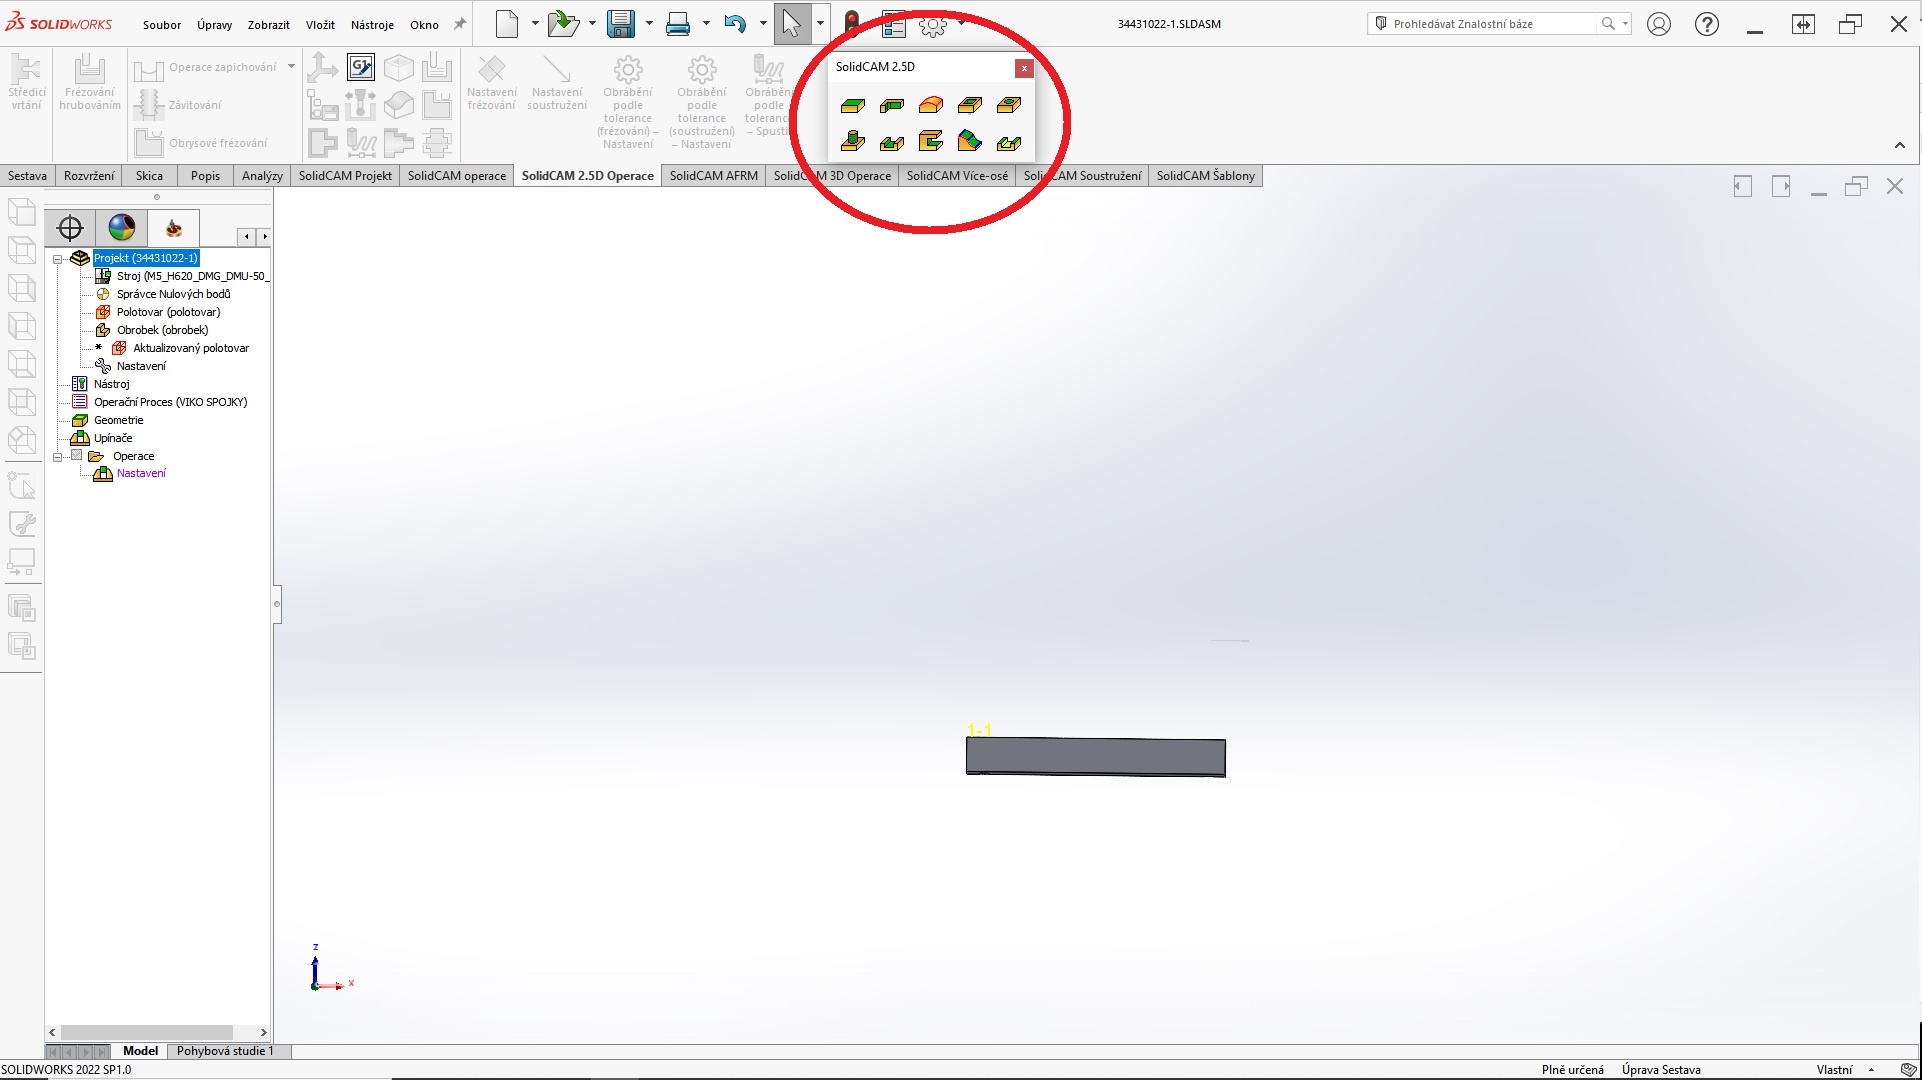Open the file properties list icon
This screenshot has height=1080, width=1922.
[893, 24]
